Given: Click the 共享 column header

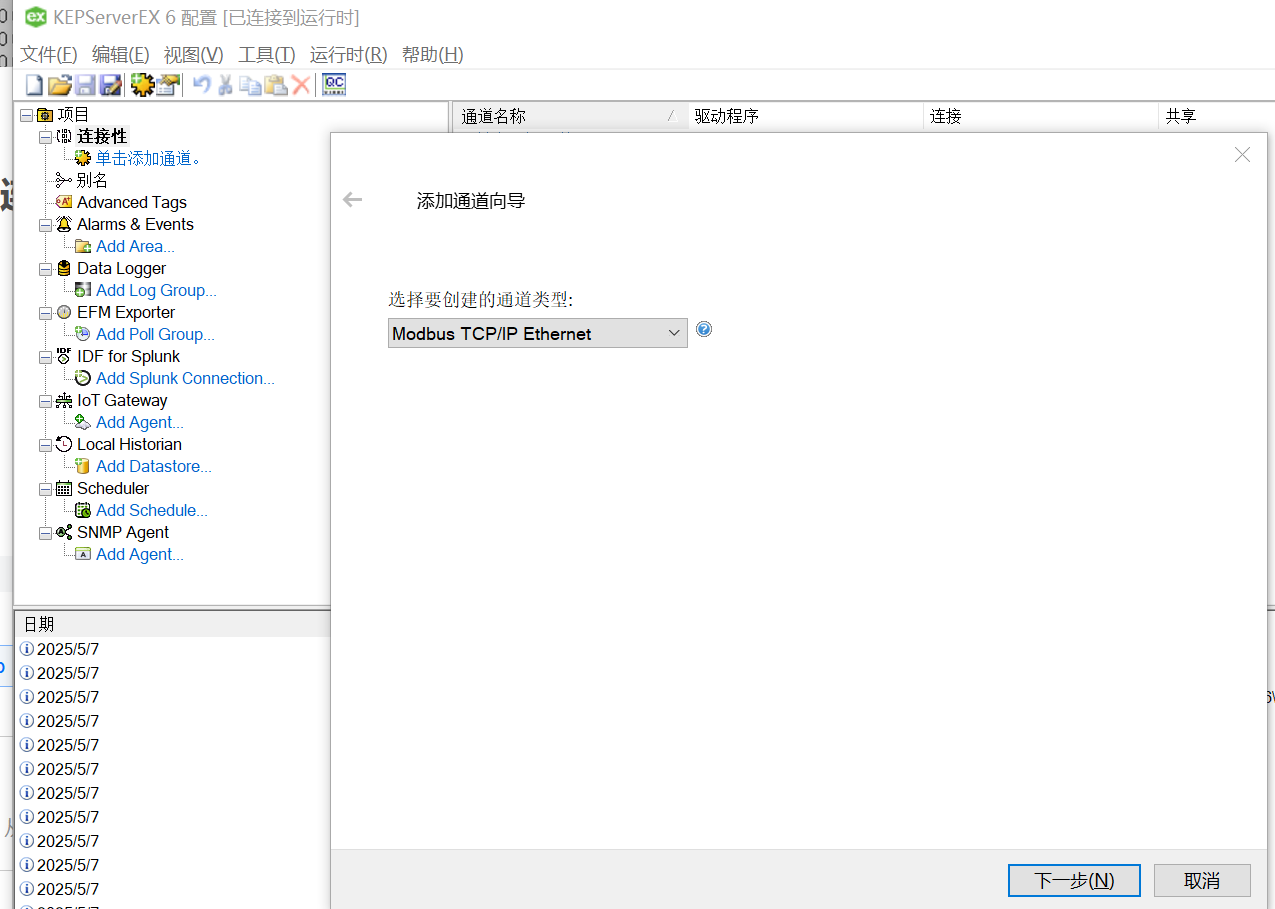Looking at the screenshot, I should click(1216, 116).
